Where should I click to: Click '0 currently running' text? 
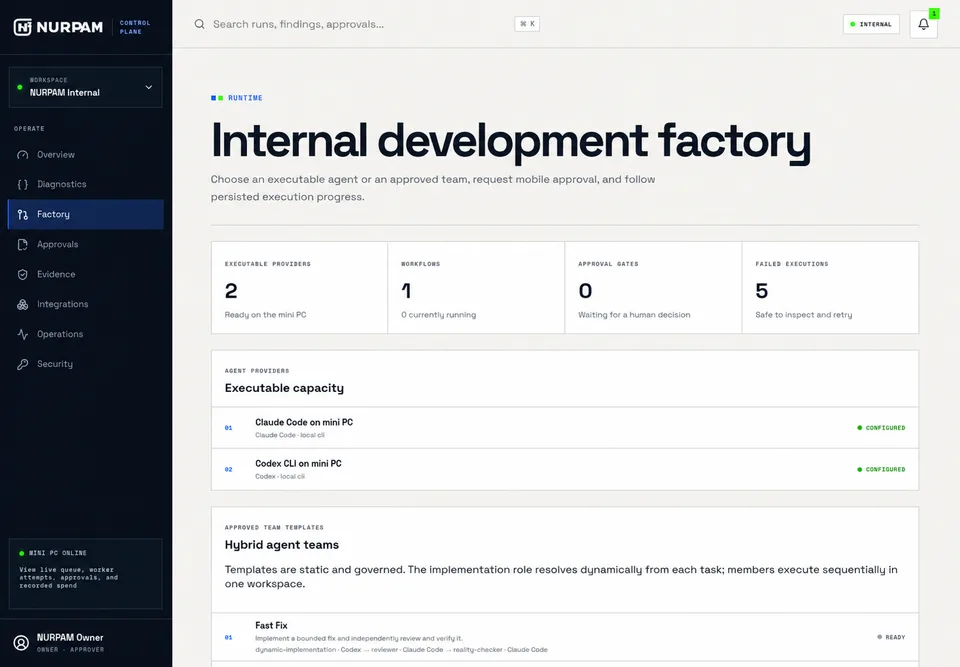click(438, 315)
